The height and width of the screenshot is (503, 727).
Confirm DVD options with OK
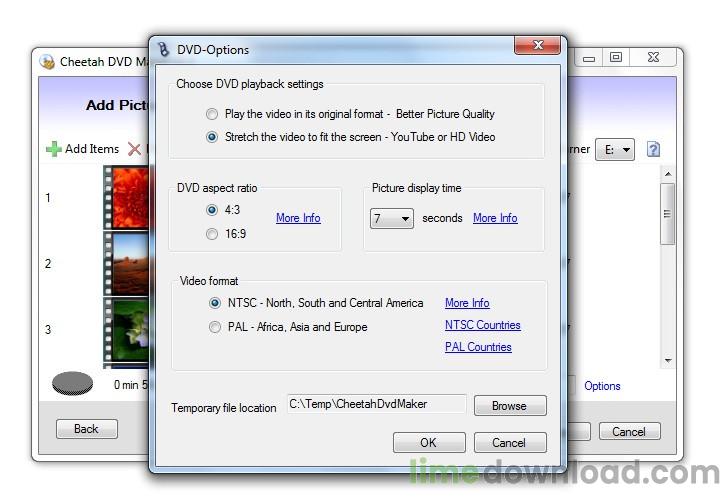pyautogui.click(x=429, y=443)
